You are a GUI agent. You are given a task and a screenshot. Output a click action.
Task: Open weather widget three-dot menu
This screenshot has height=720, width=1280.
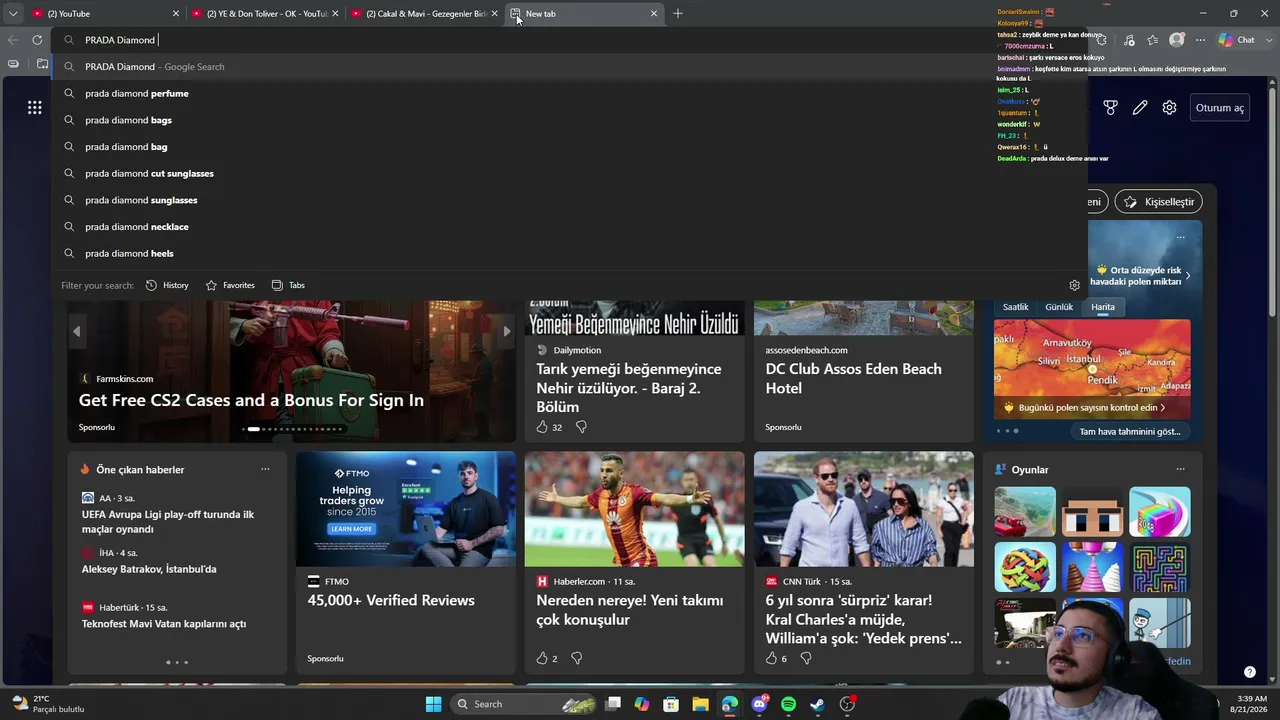coord(1181,238)
